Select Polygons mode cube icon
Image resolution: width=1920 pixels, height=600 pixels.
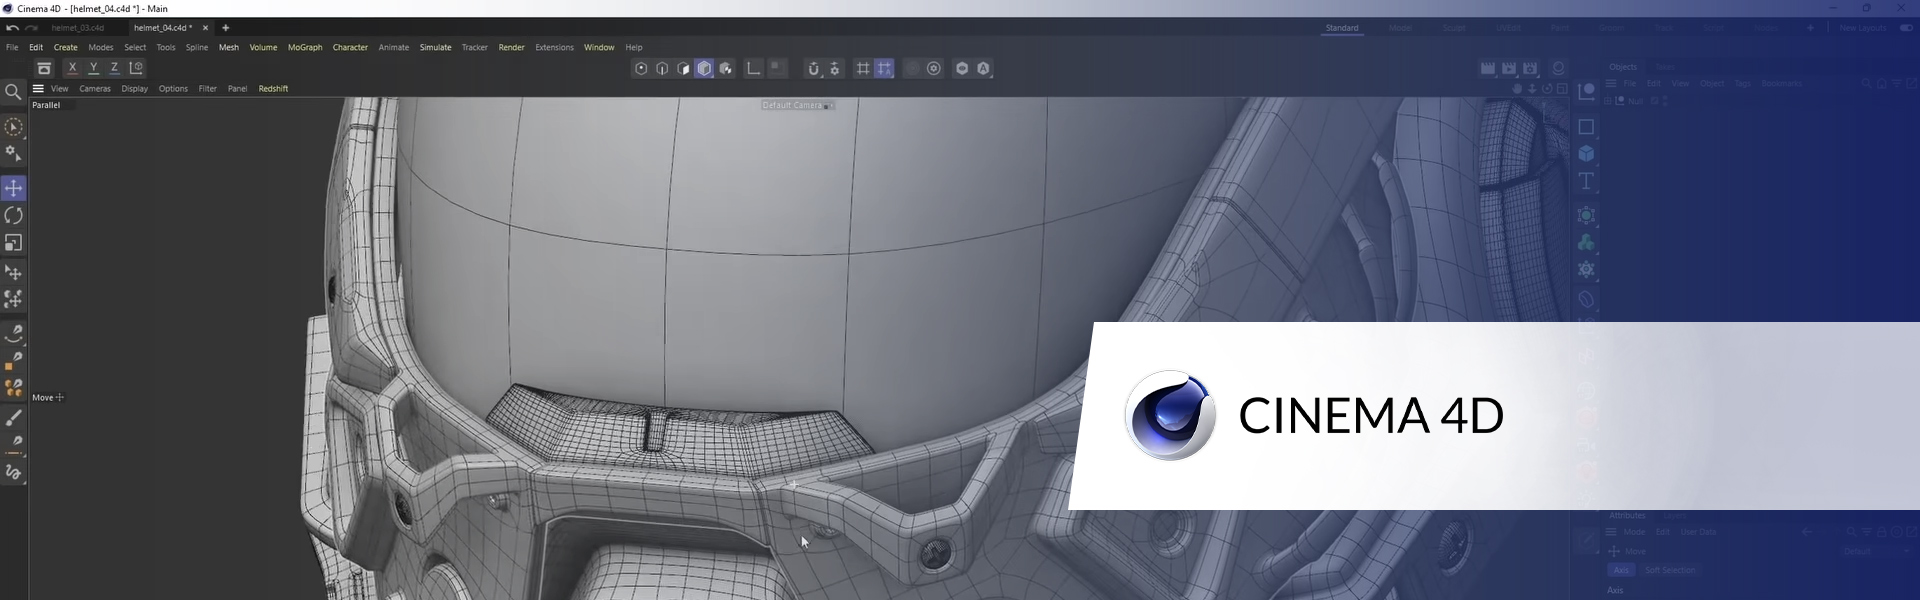pyautogui.click(x=704, y=68)
